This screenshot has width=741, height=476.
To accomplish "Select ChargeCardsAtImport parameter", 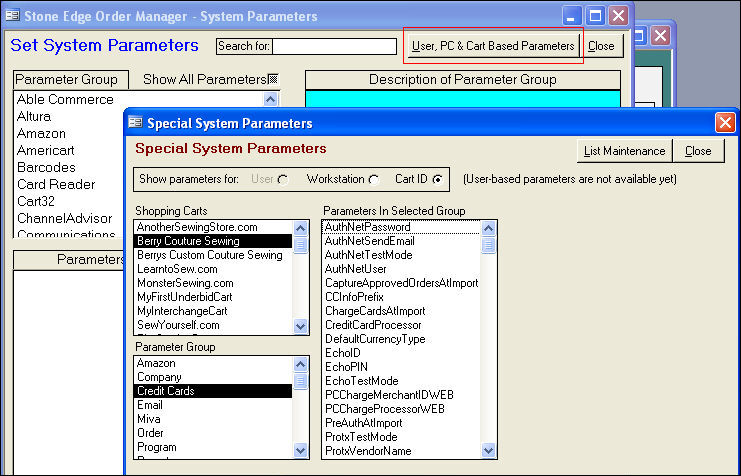I will coord(402,311).
